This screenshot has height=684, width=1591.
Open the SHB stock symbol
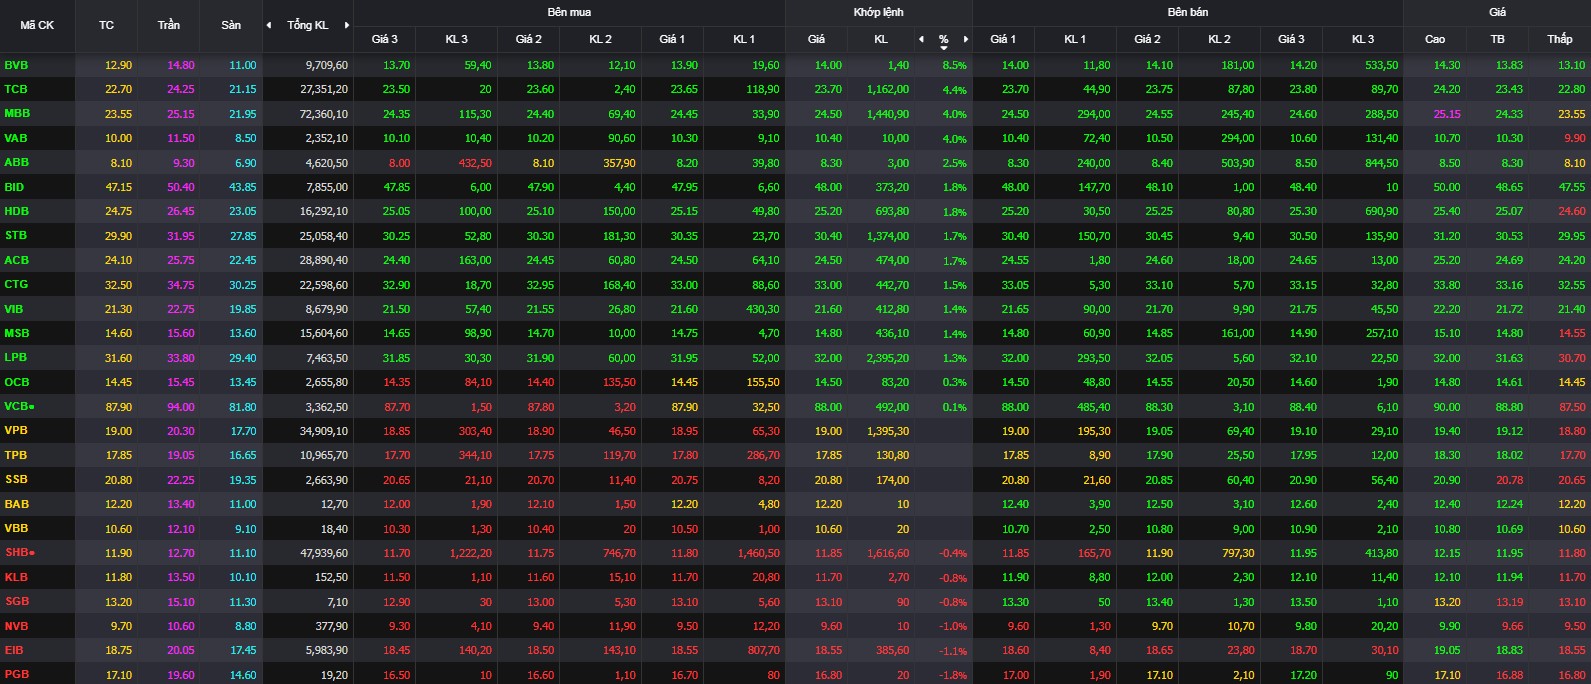point(17,552)
